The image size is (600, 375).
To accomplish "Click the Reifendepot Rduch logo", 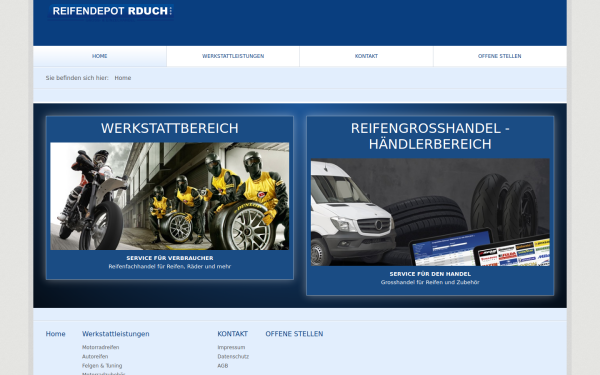I will tap(111, 12).
